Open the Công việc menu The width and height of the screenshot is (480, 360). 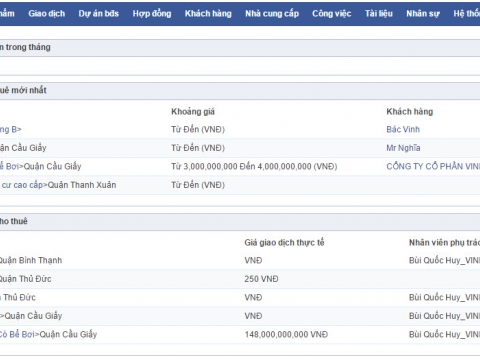tap(332, 14)
